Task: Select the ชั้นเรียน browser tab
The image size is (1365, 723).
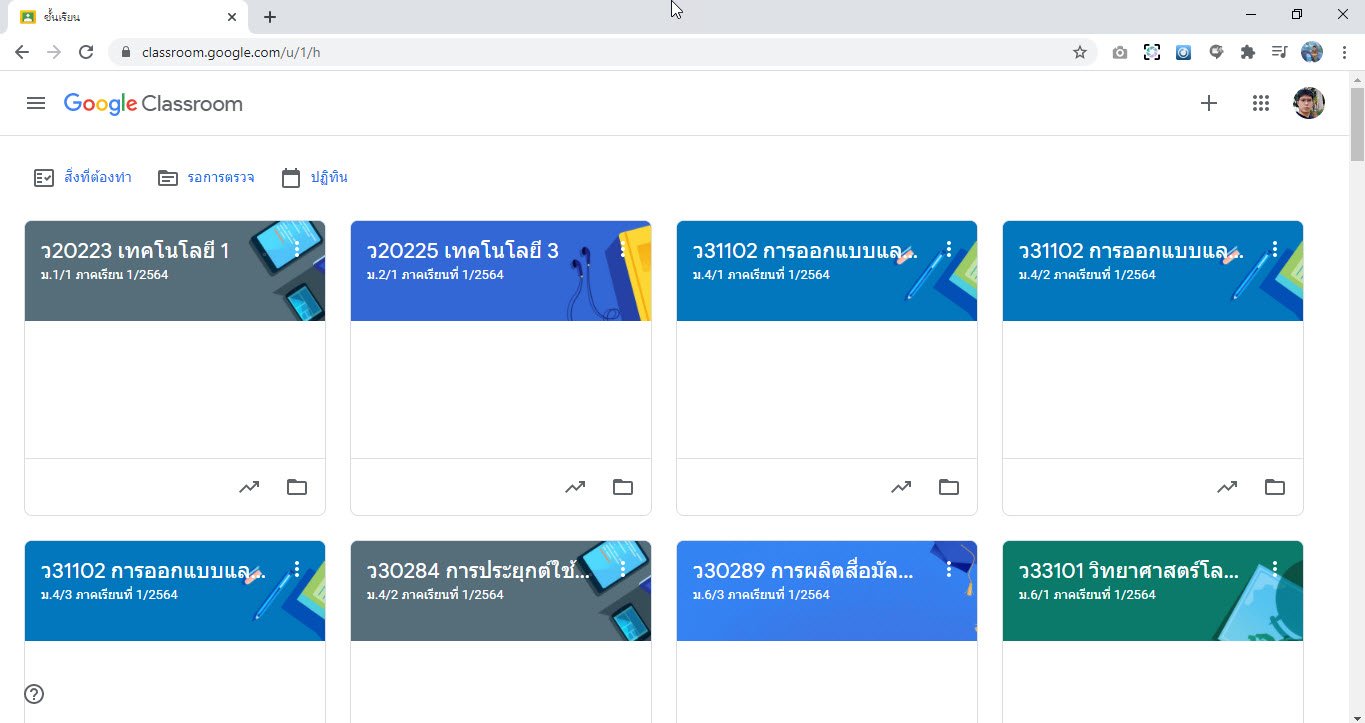Action: click(128, 17)
